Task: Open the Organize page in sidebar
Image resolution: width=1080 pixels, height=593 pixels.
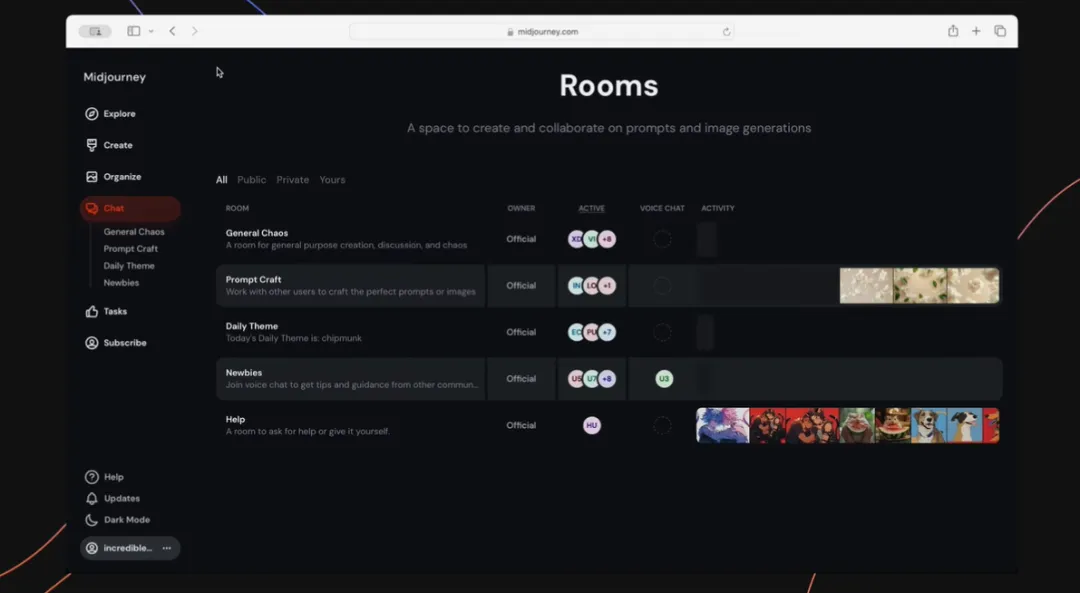Action: tap(114, 177)
